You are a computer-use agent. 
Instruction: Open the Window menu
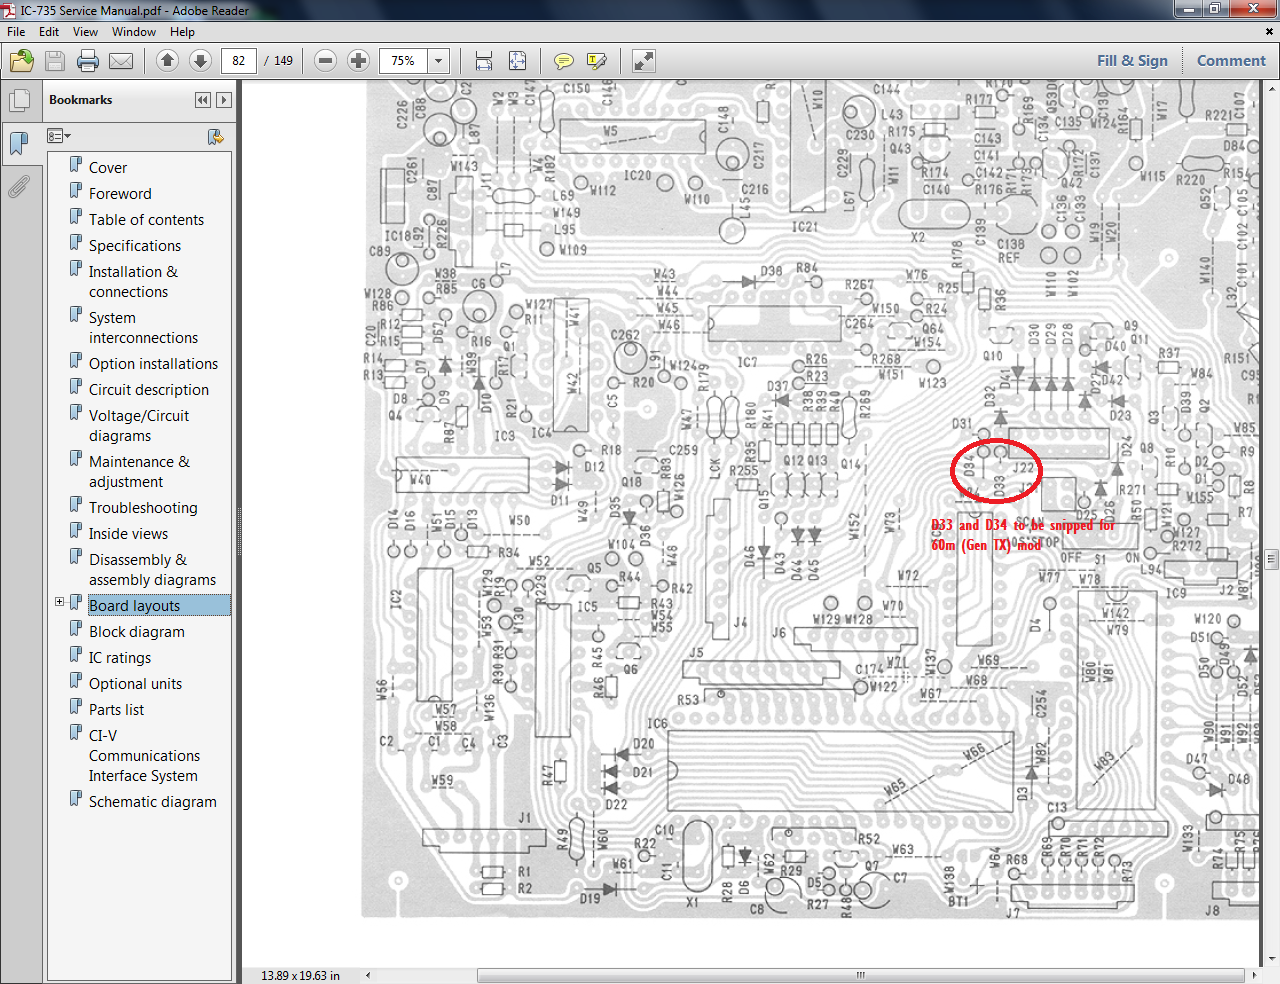pos(134,32)
